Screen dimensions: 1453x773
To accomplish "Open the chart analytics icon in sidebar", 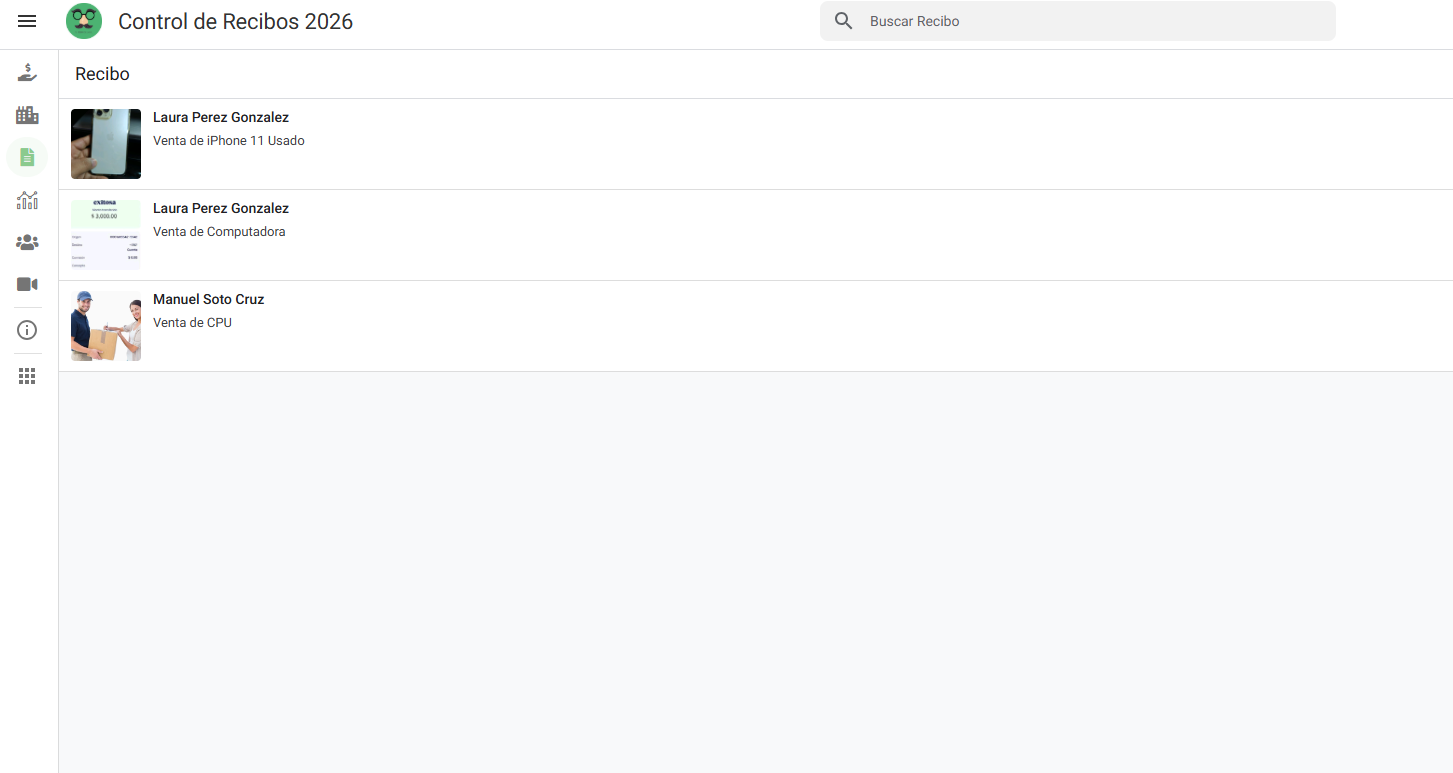I will coord(27,200).
